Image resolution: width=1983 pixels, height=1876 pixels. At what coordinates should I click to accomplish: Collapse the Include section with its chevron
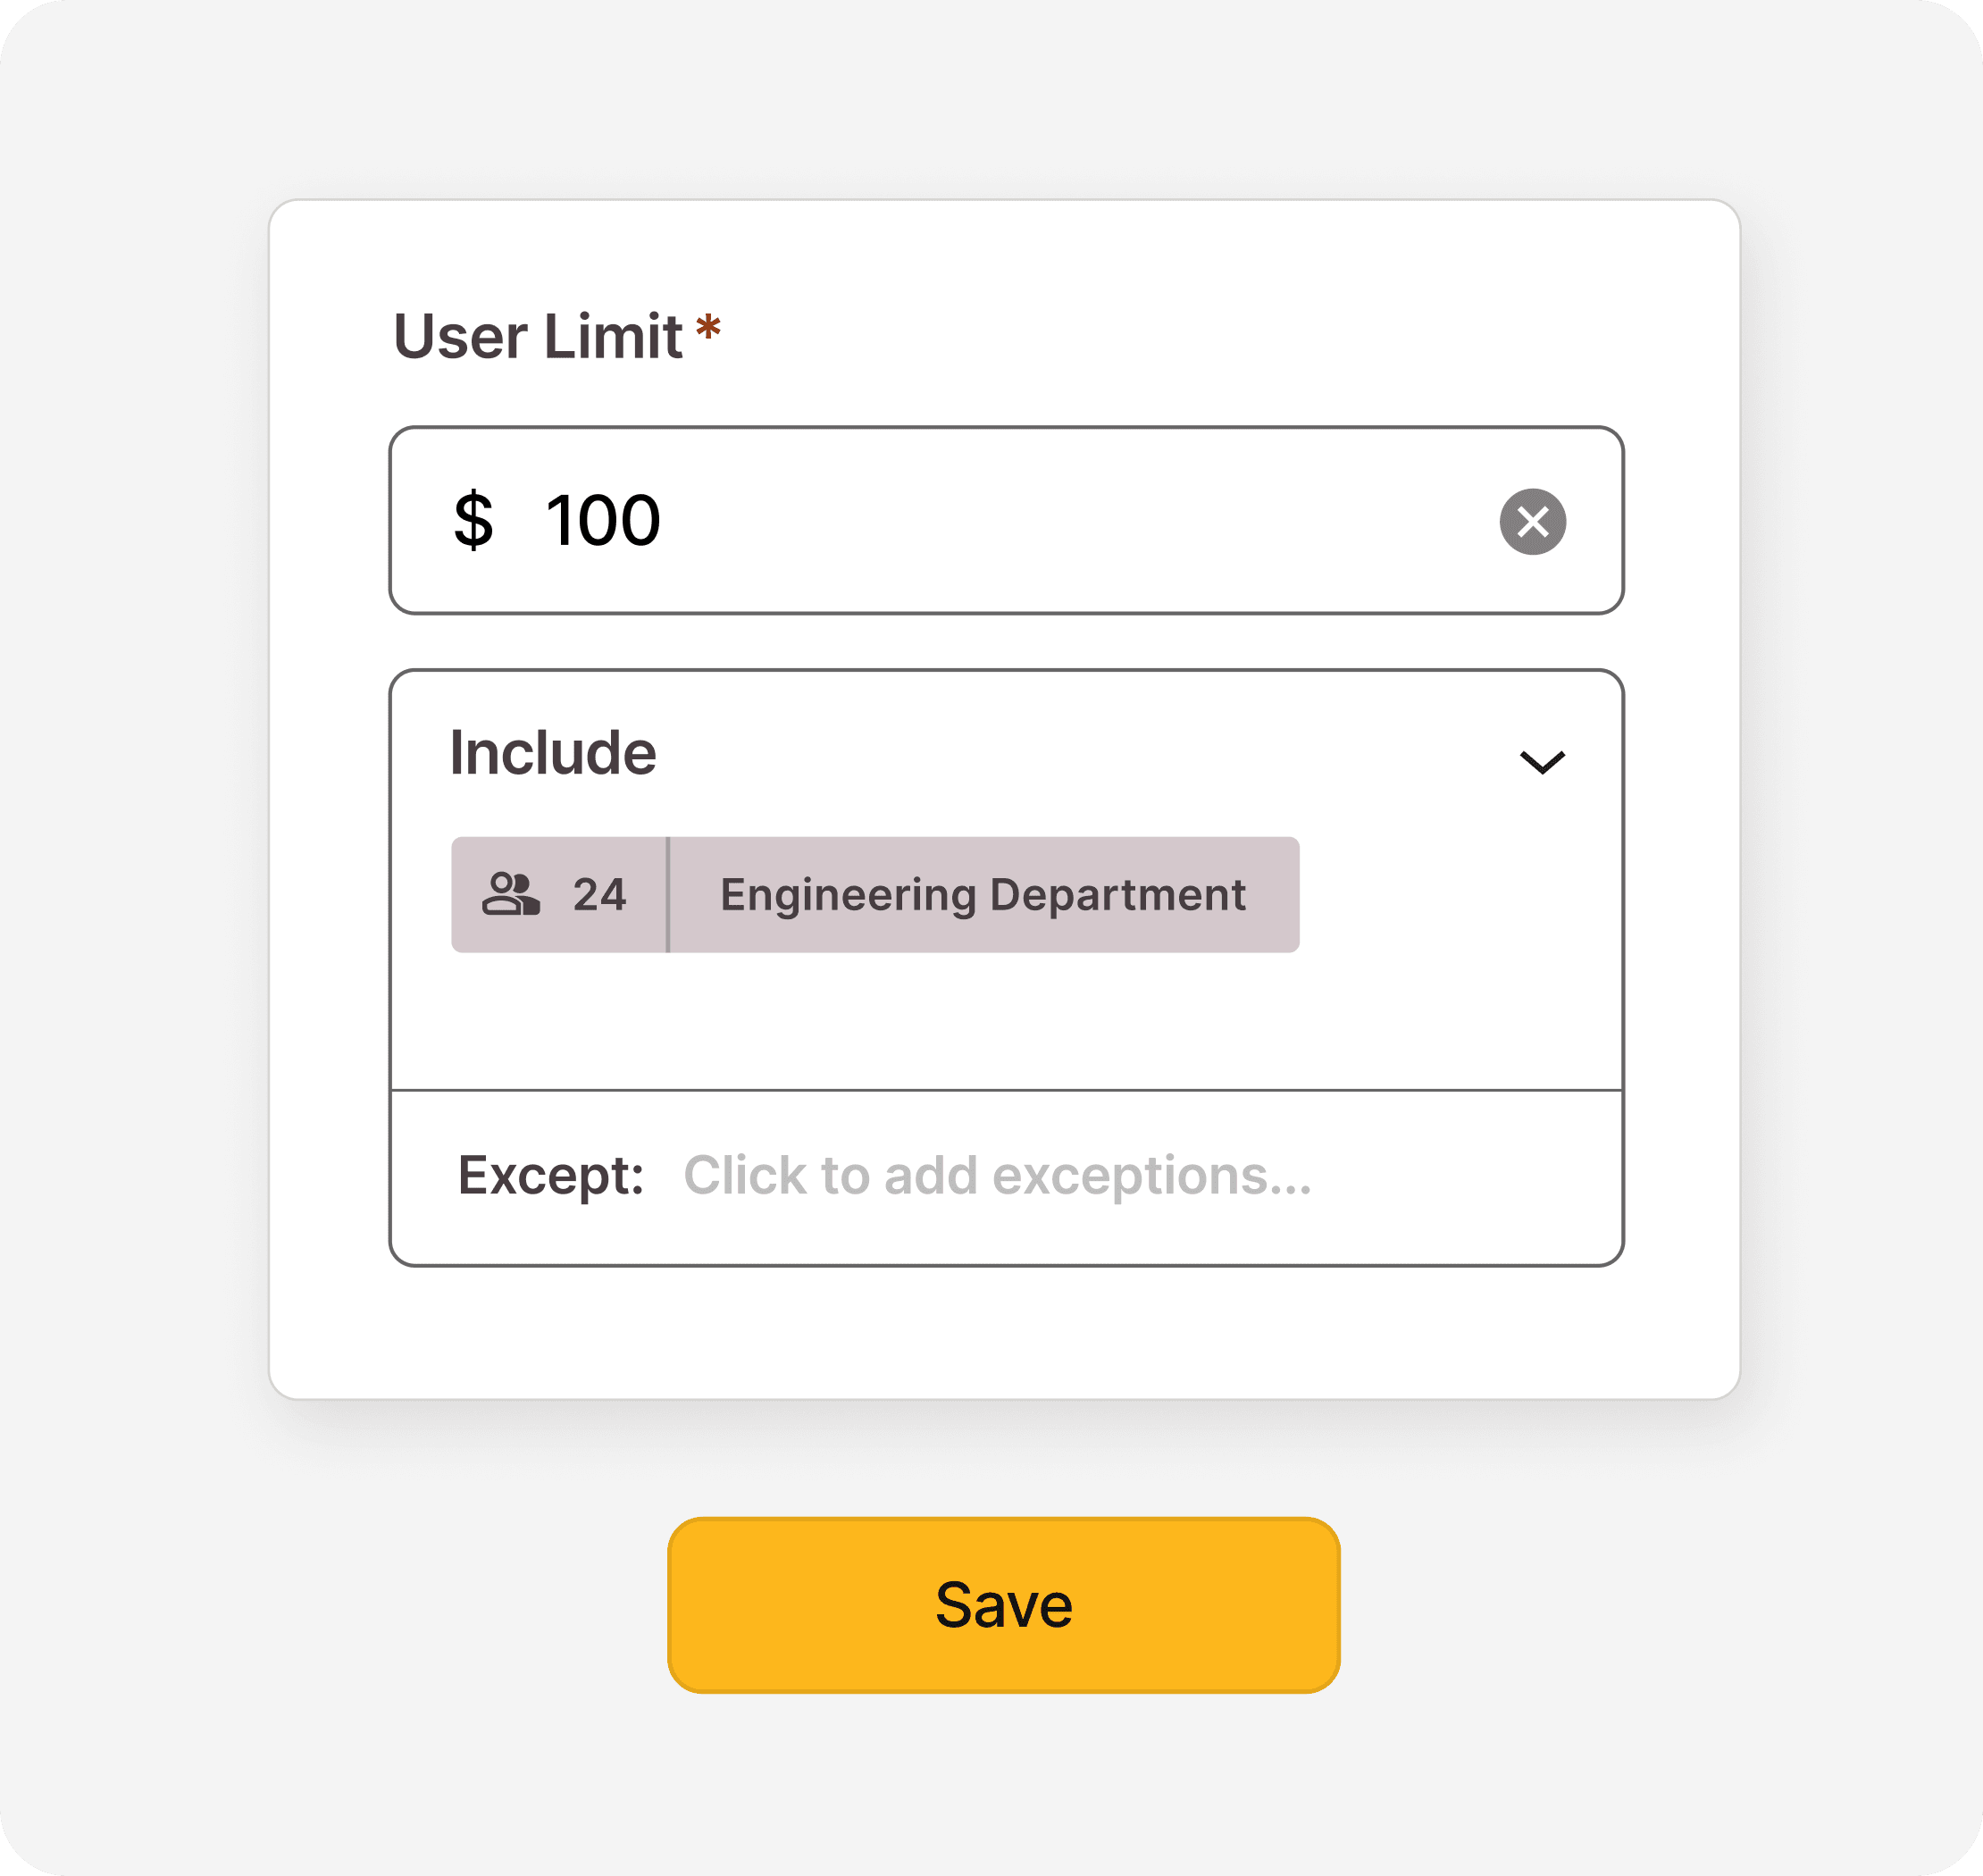point(1544,763)
